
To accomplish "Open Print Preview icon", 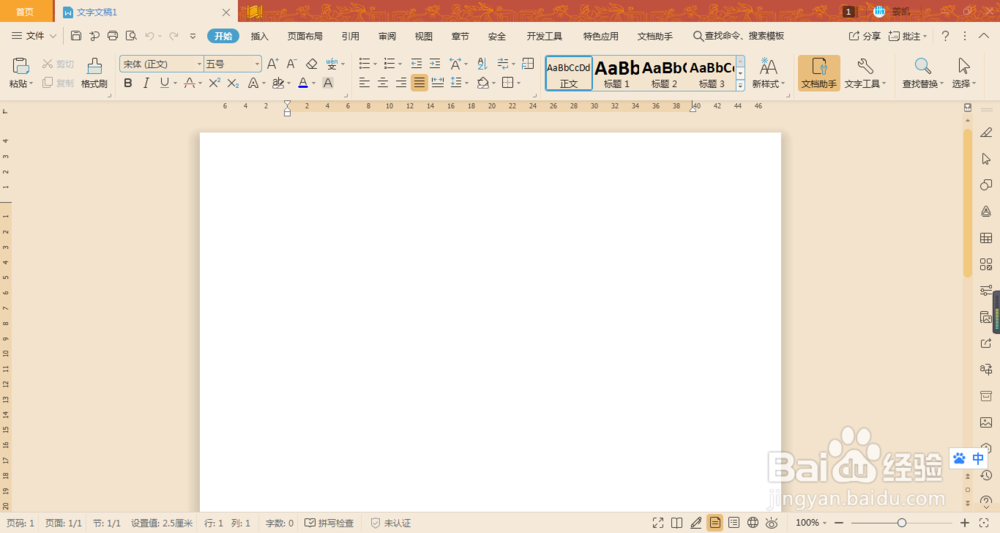I will [x=131, y=36].
